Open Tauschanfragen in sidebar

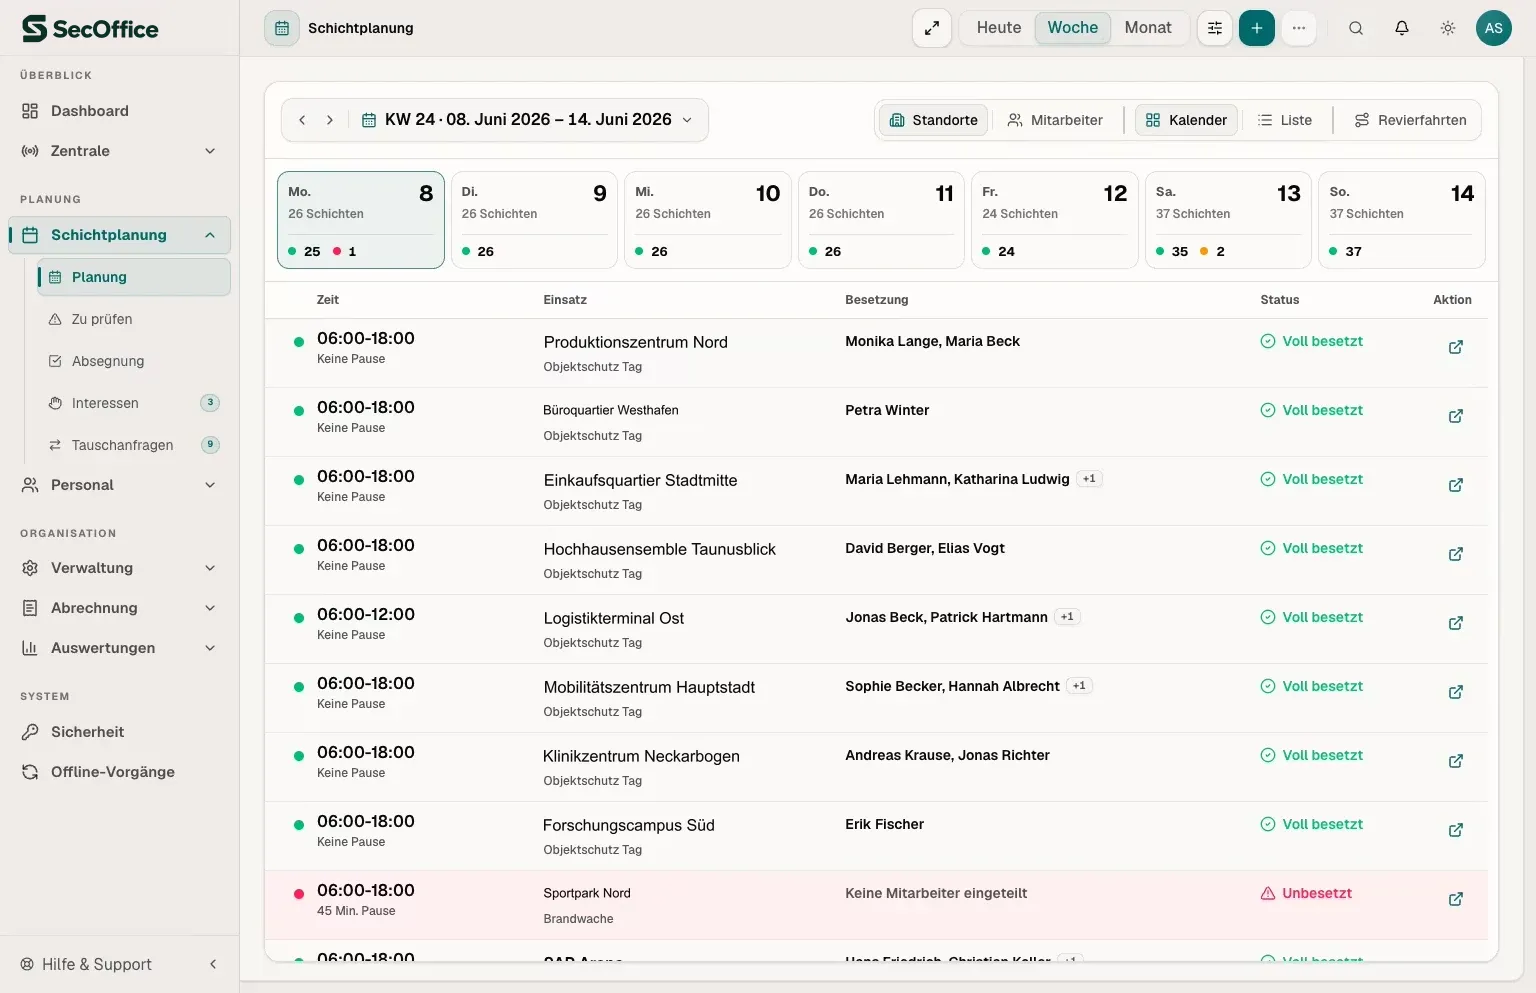pyautogui.click(x=134, y=445)
